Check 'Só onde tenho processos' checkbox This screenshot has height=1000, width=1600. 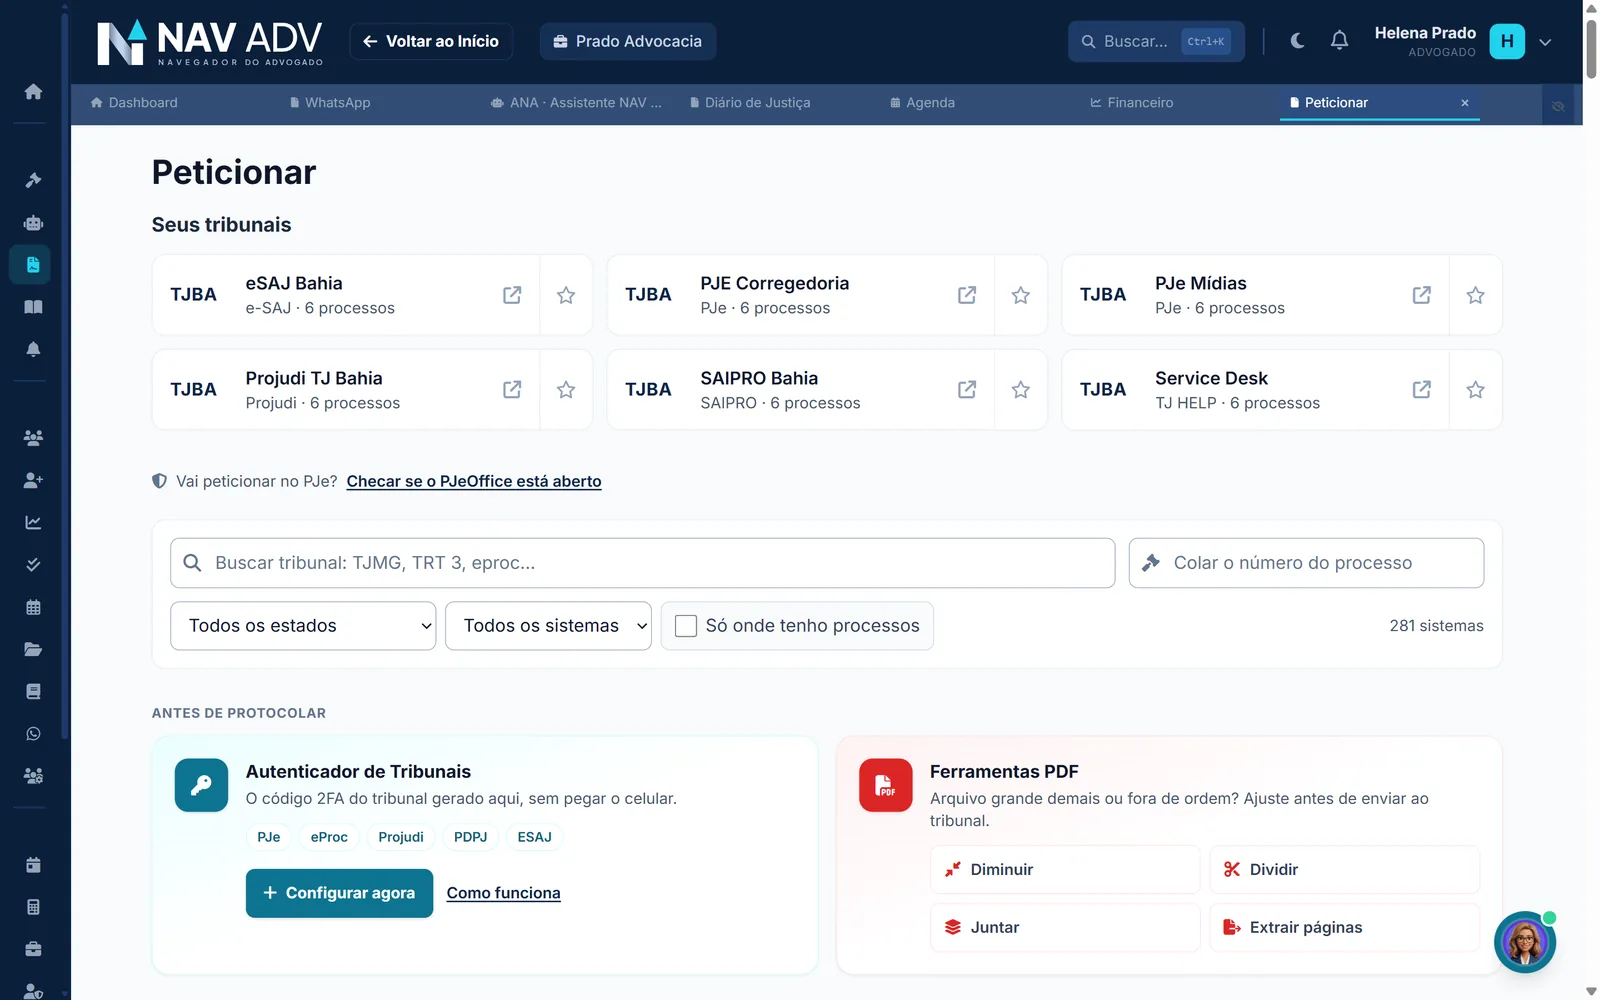tap(686, 626)
